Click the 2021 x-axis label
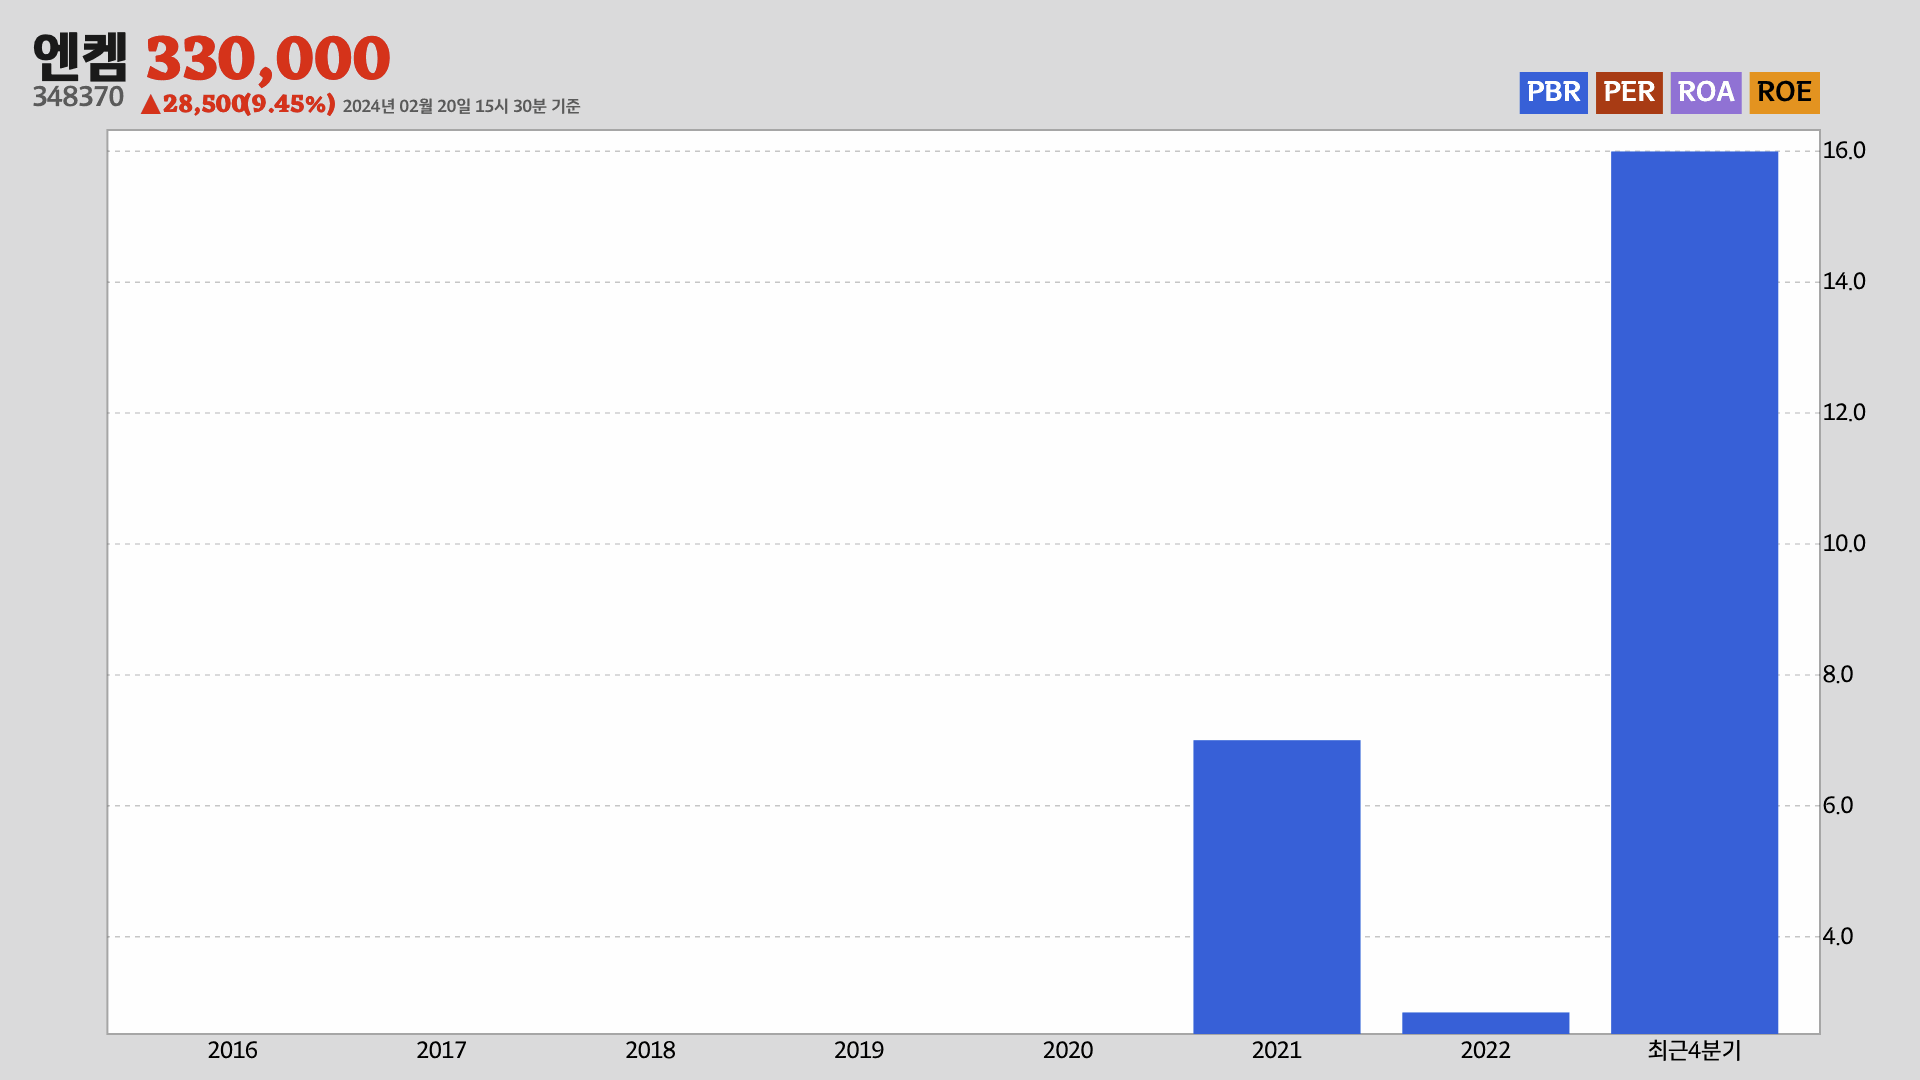Image resolution: width=1920 pixels, height=1080 pixels. [1277, 1050]
